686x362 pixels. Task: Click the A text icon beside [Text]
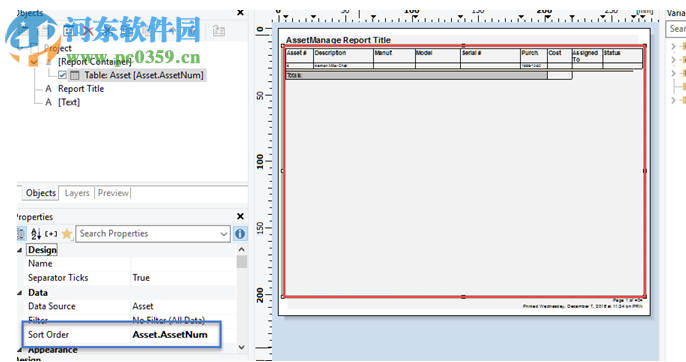point(49,102)
